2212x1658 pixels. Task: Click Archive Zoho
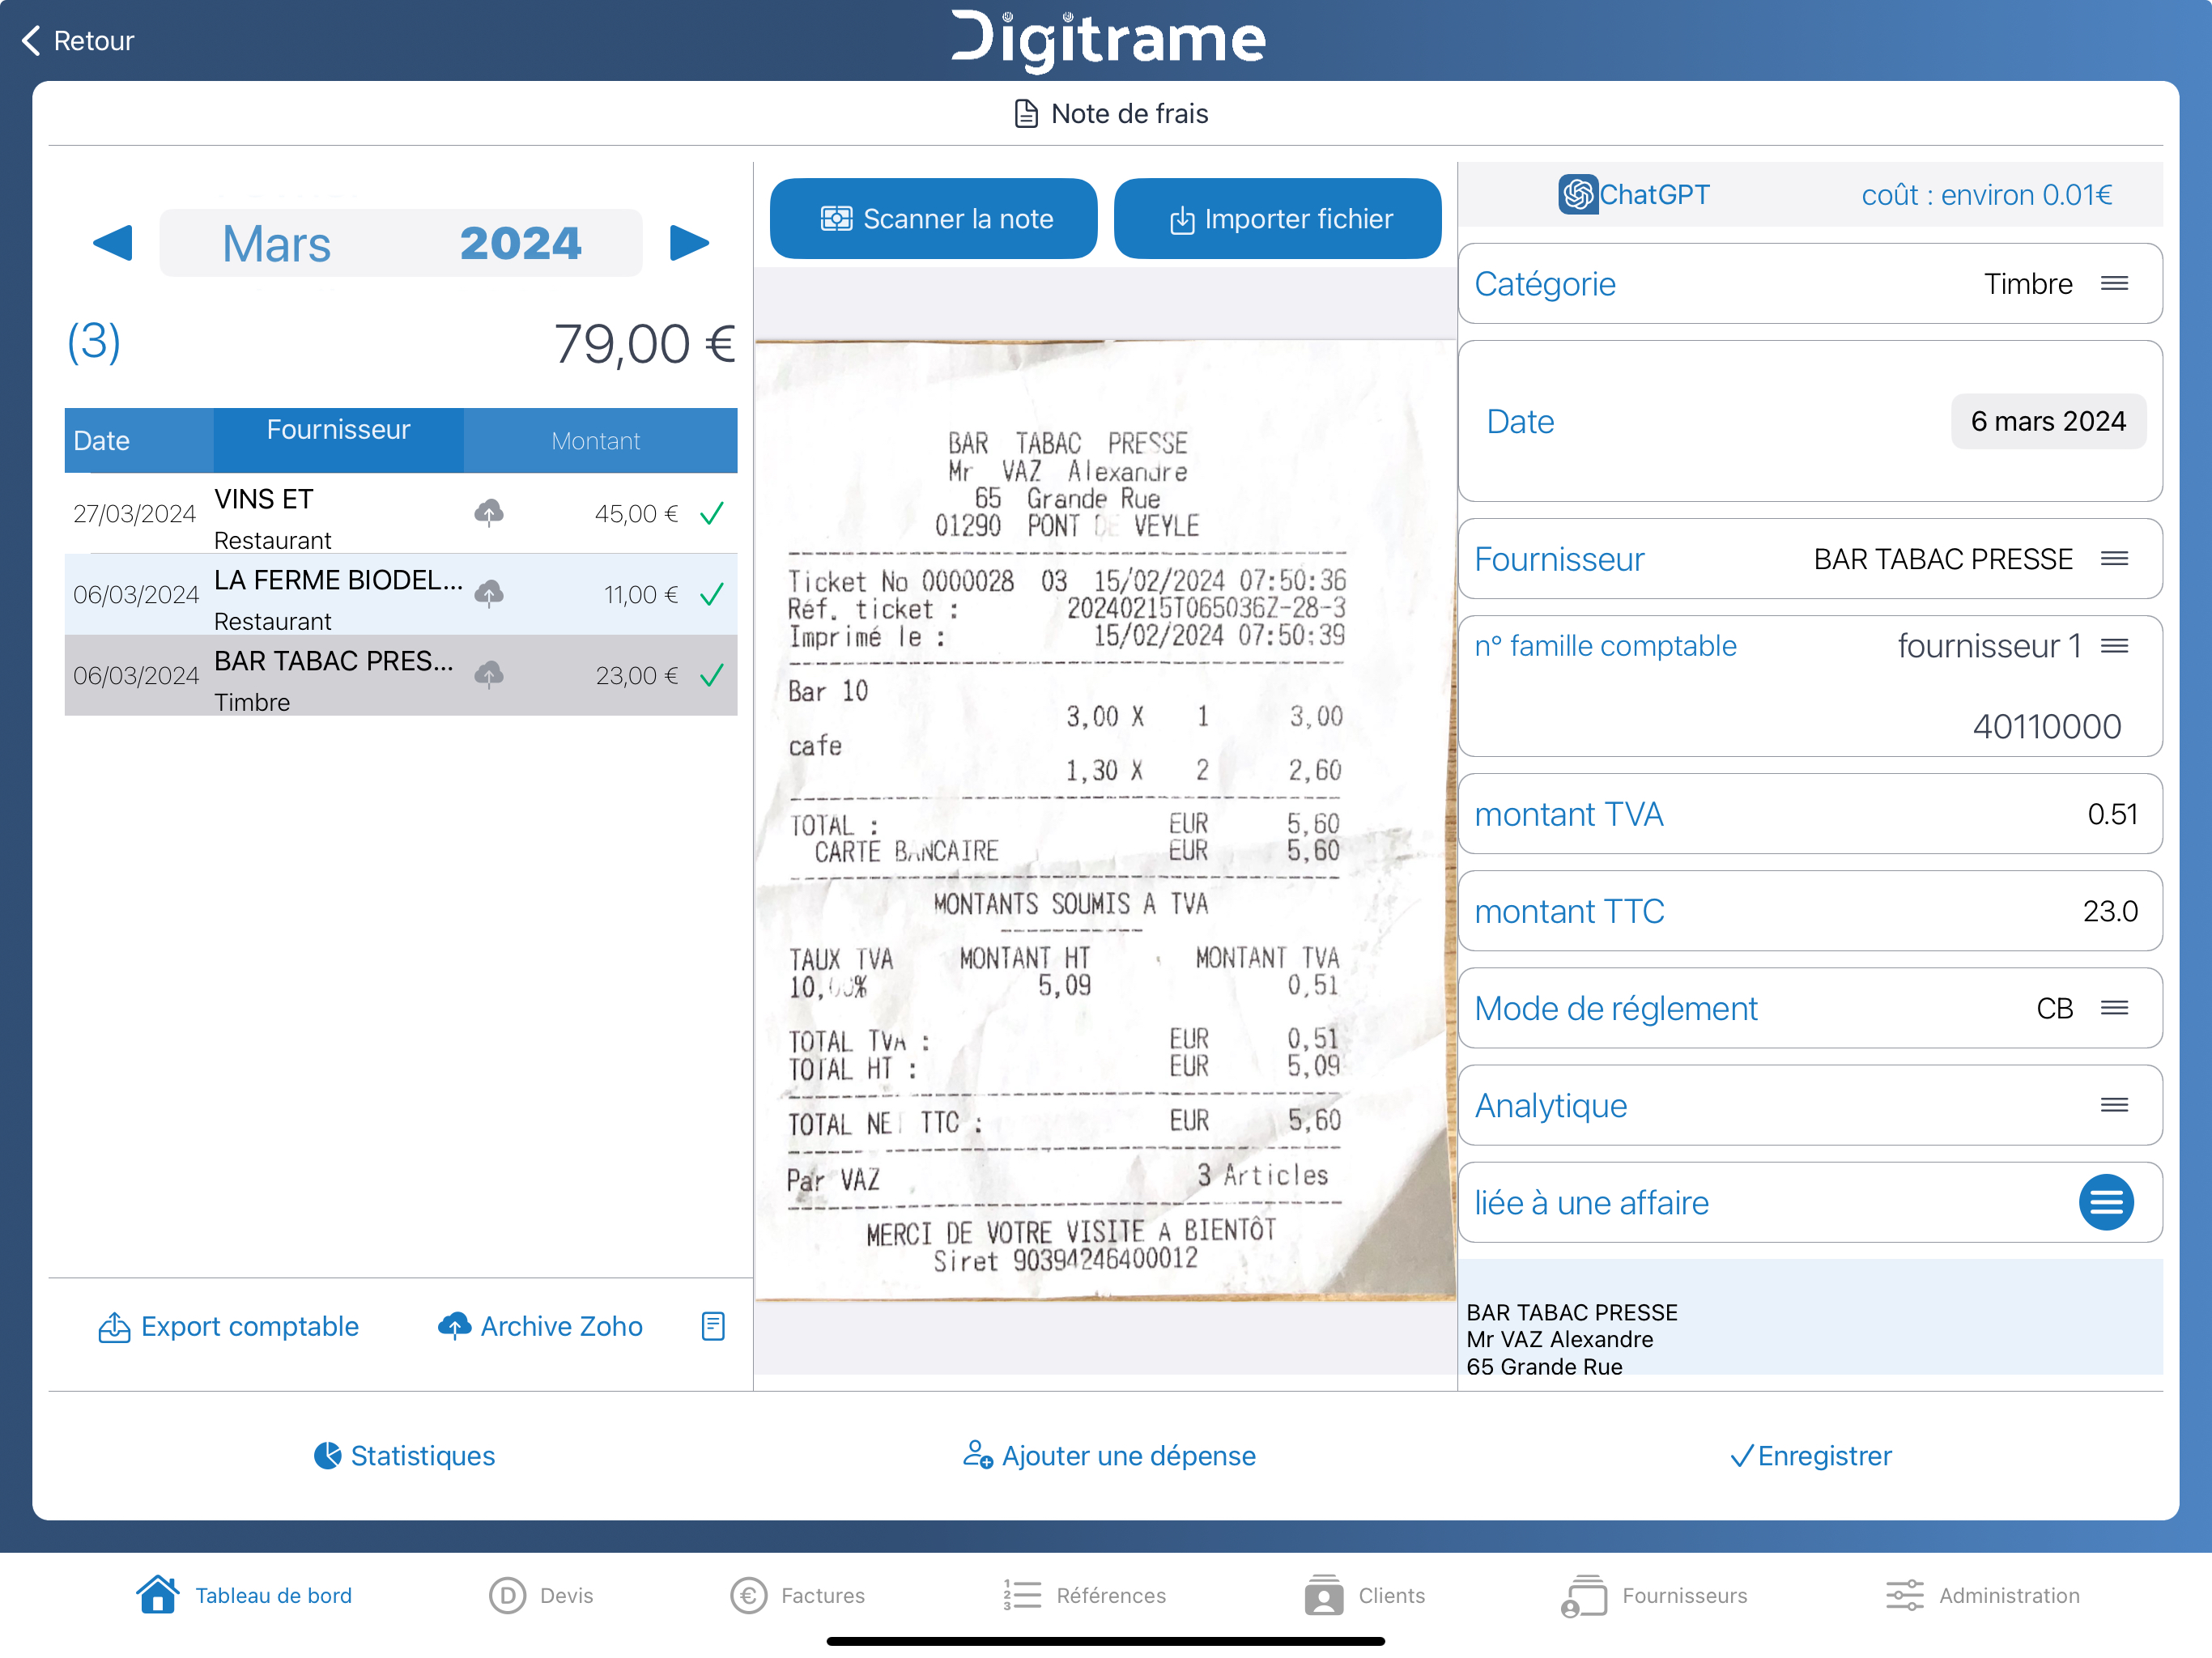[x=540, y=1326]
